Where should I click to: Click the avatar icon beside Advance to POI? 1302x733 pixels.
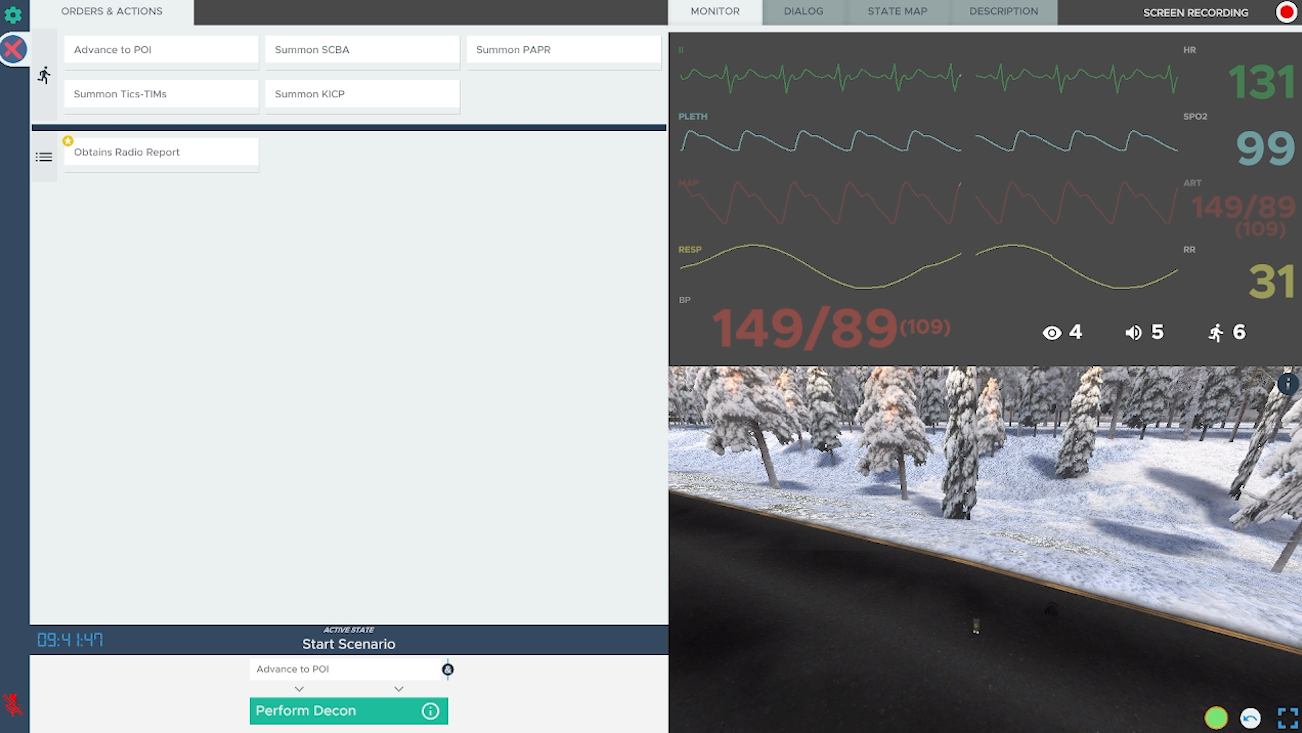[x=448, y=670]
